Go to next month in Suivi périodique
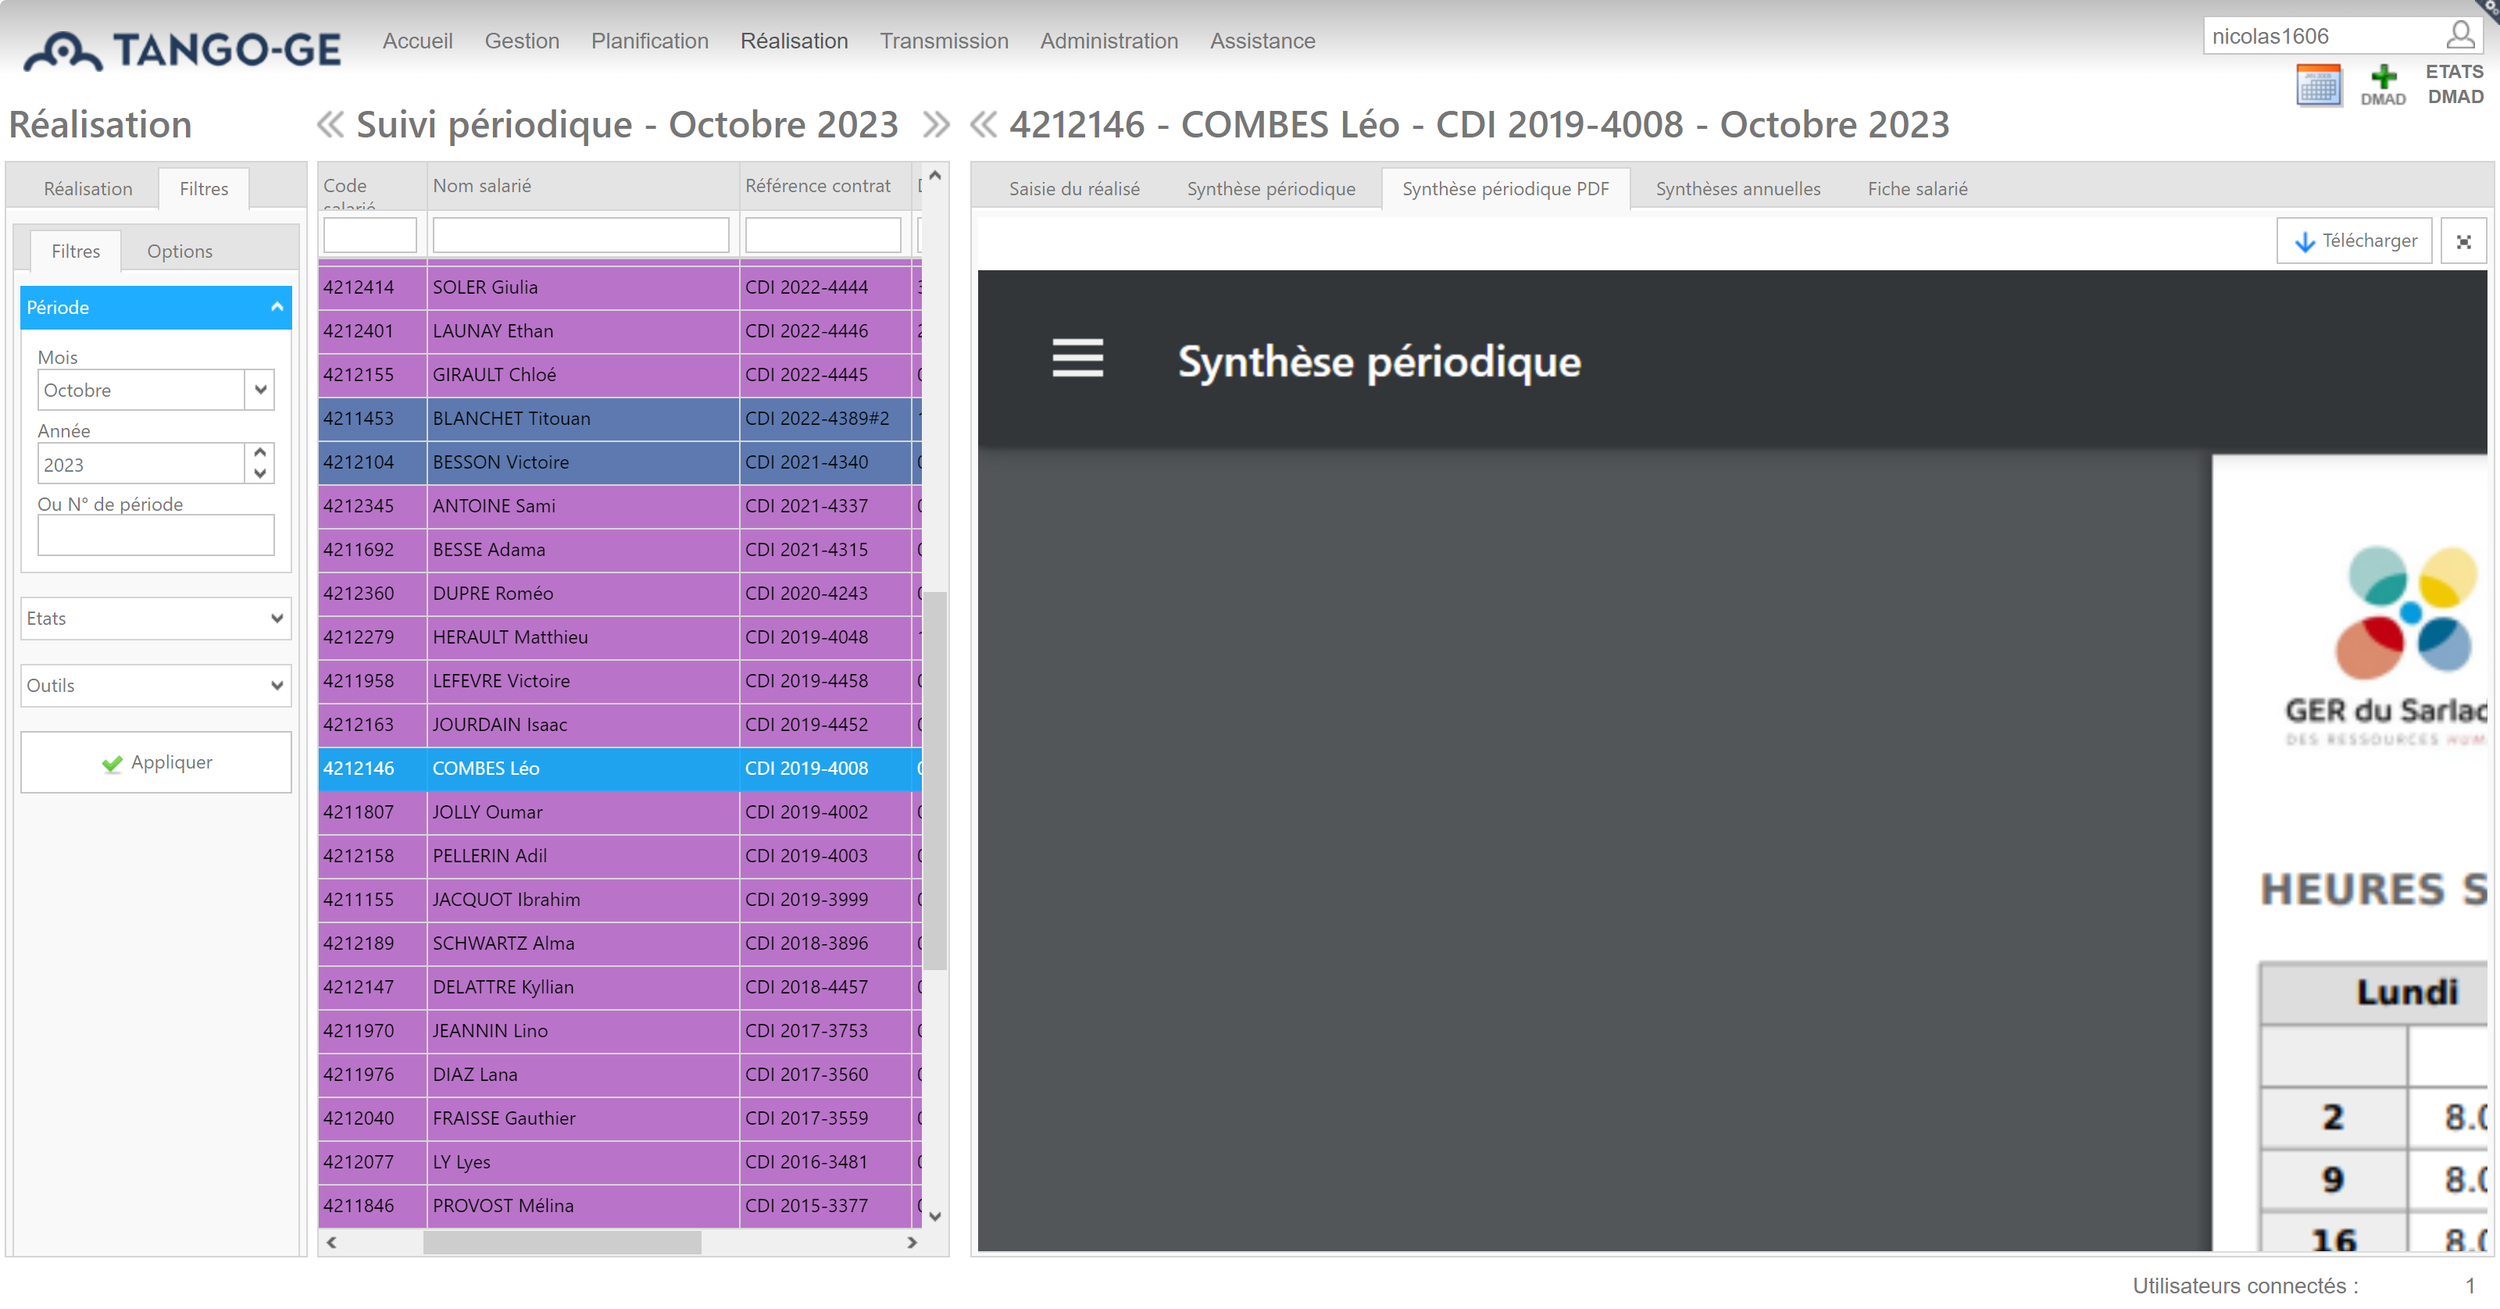The image size is (2500, 1309). 936,125
